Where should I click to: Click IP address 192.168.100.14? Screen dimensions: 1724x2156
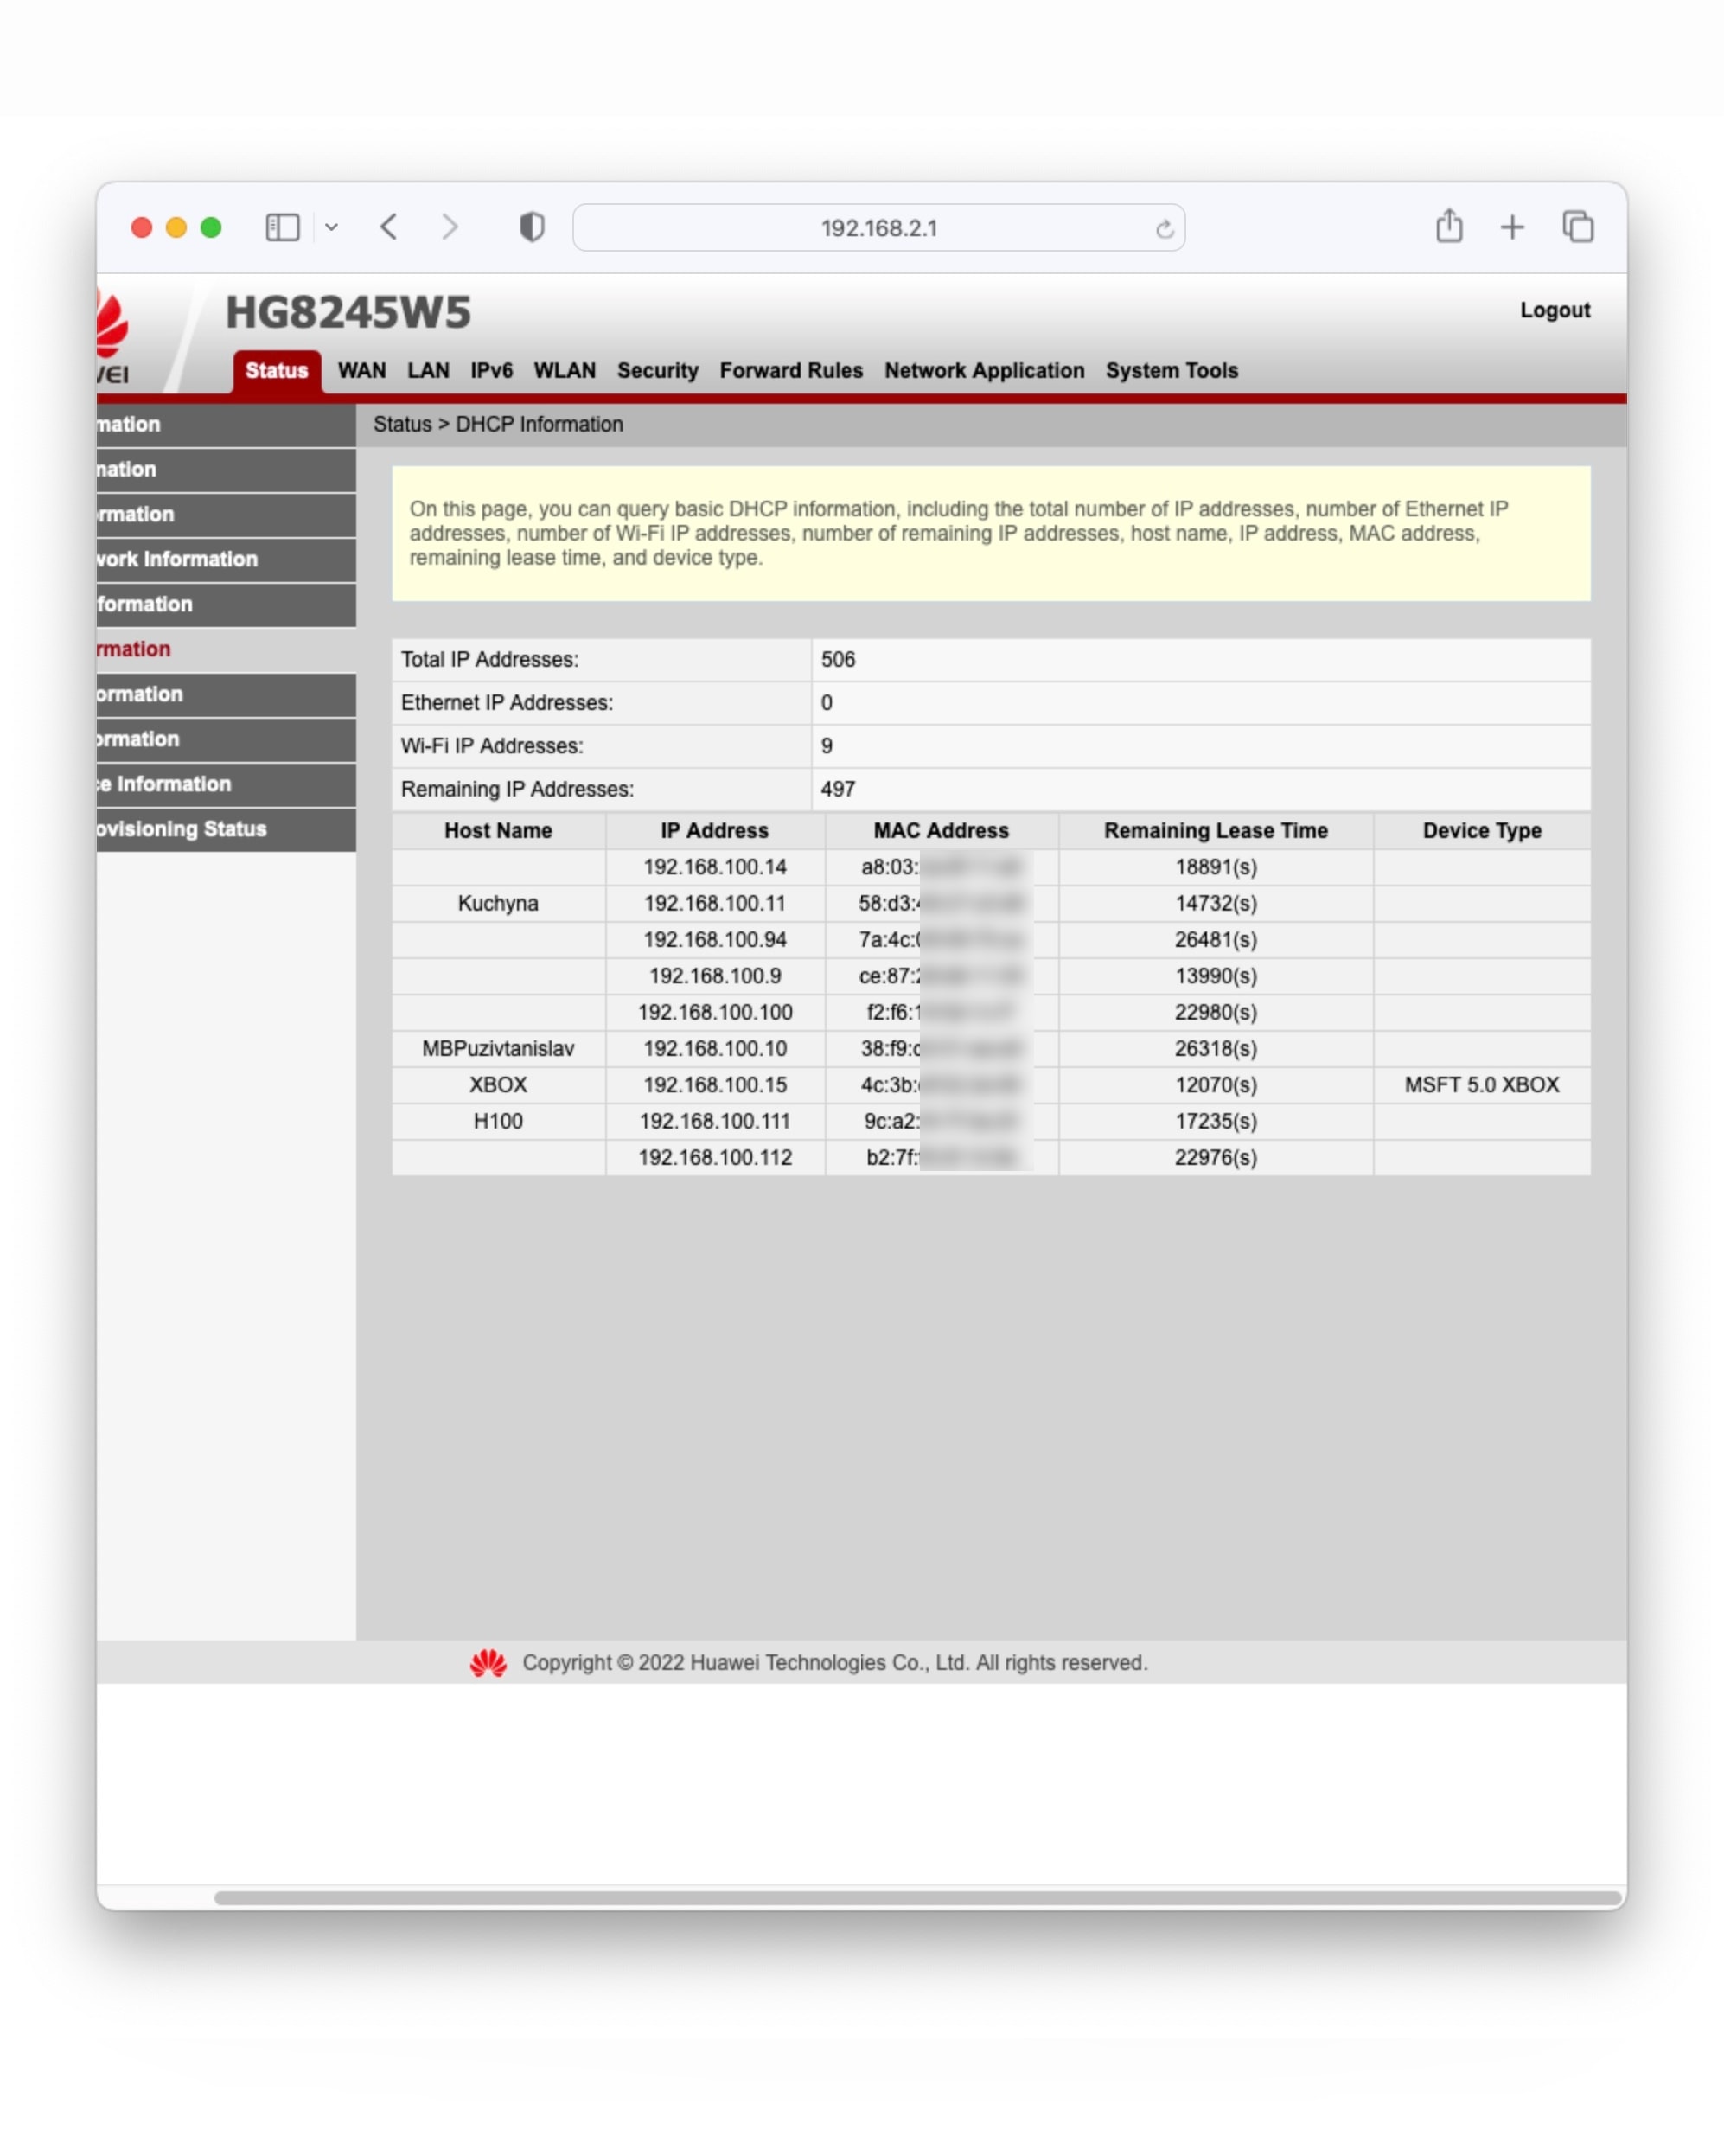(x=714, y=867)
